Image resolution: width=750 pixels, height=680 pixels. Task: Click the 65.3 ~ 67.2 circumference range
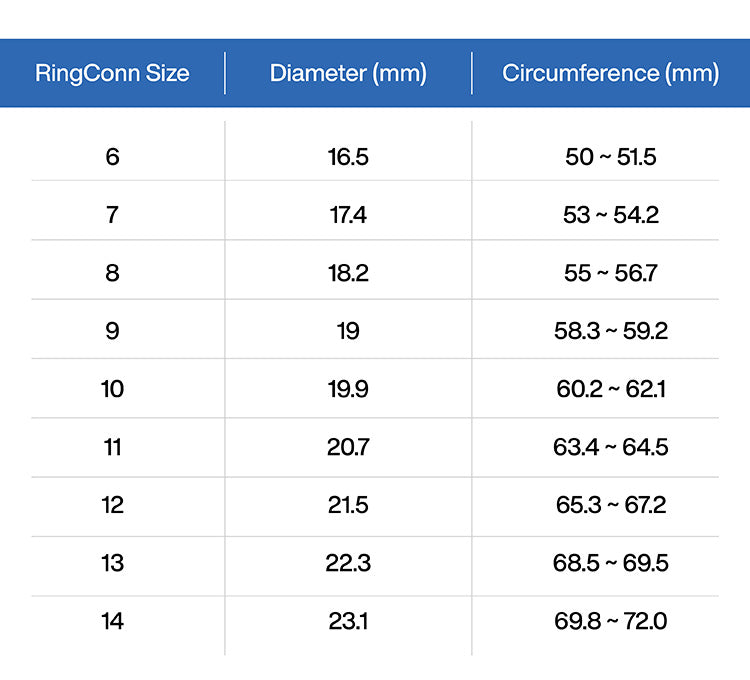[x=610, y=505]
